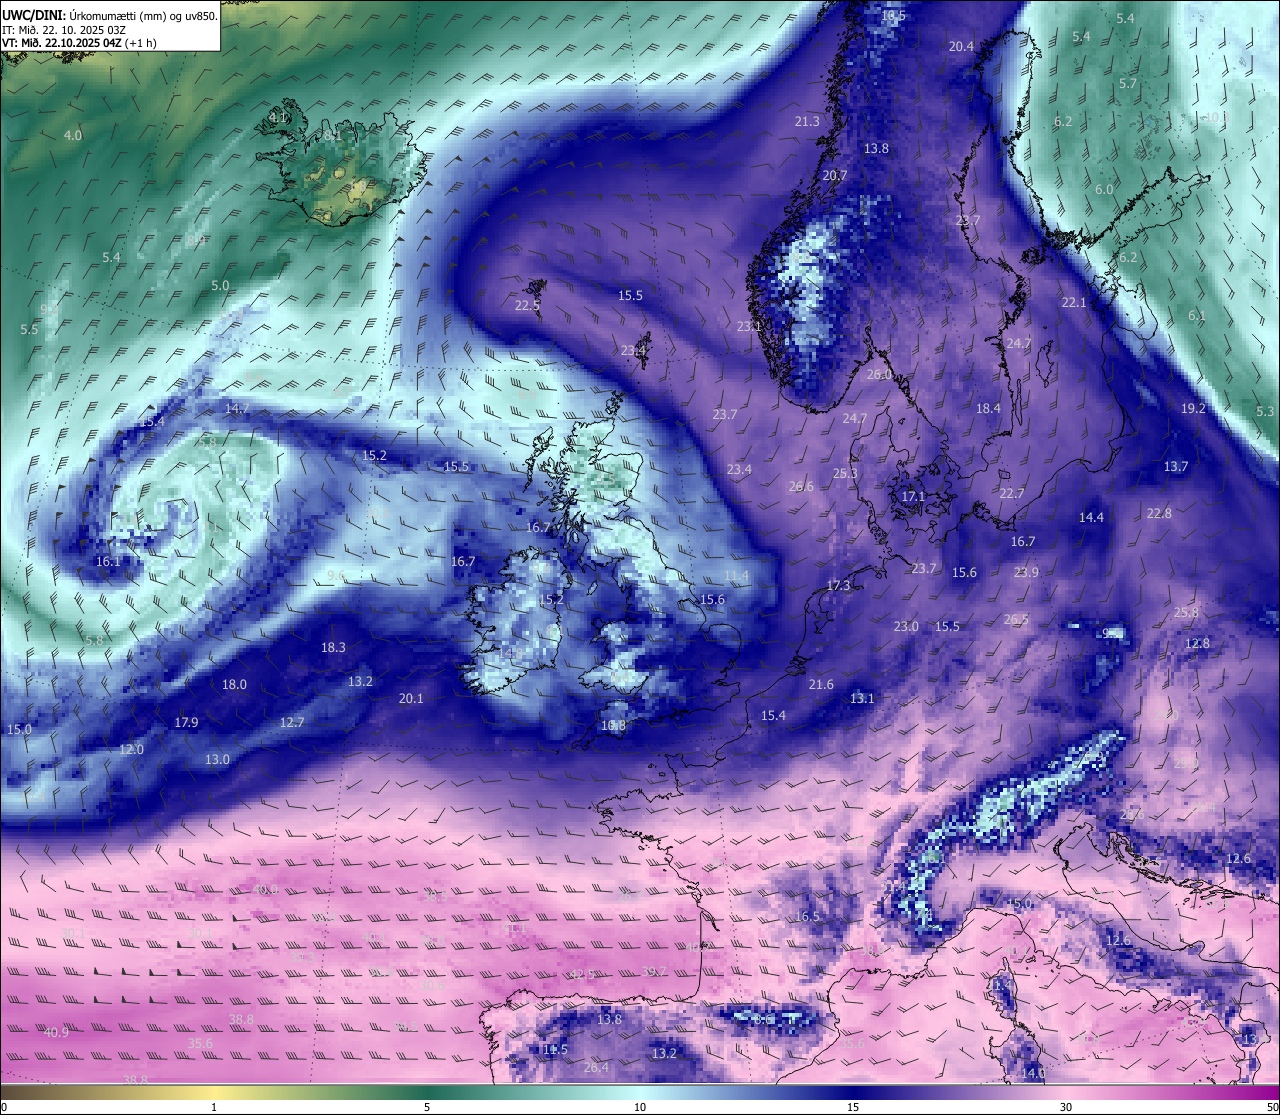Click the 18.4 value over southern Sweden
The width and height of the screenshot is (1280, 1115).
[x=988, y=408]
